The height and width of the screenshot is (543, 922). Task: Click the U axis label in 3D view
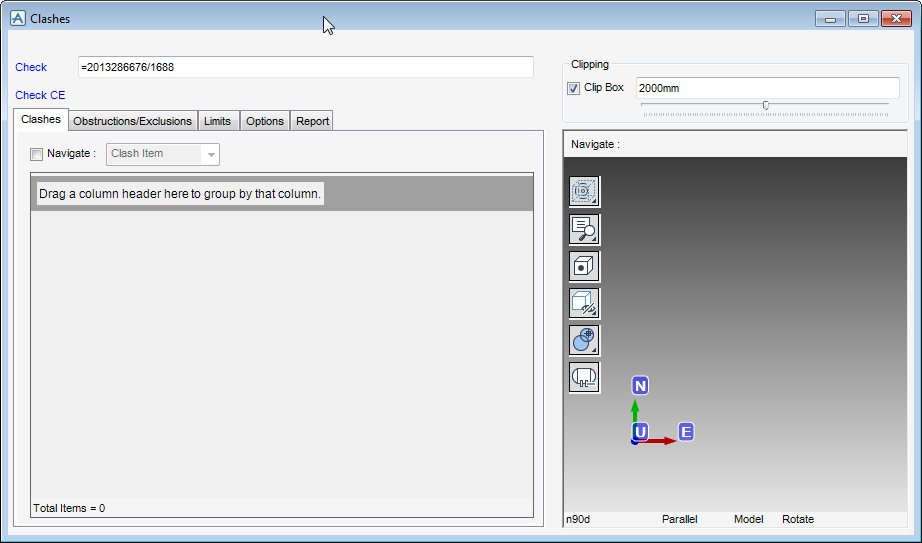point(640,432)
